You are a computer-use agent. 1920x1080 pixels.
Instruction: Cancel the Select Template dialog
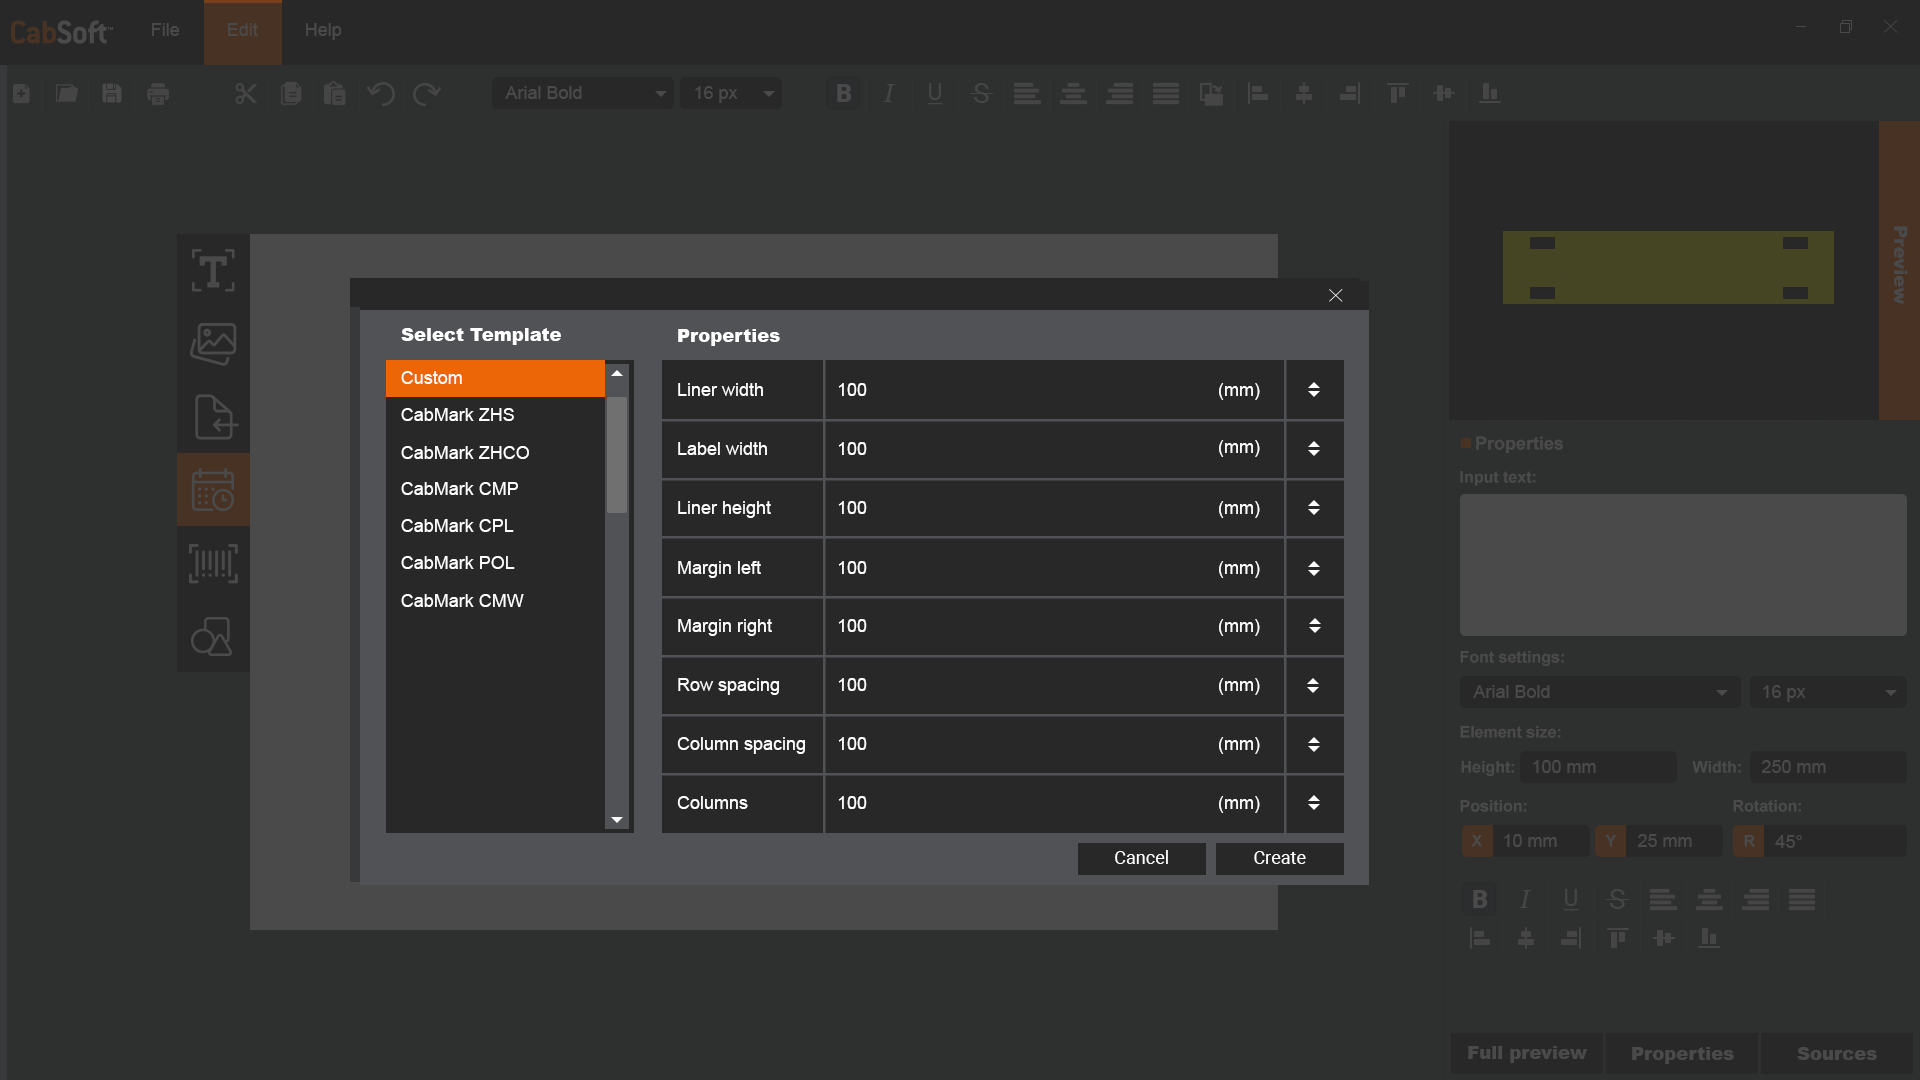coord(1141,858)
